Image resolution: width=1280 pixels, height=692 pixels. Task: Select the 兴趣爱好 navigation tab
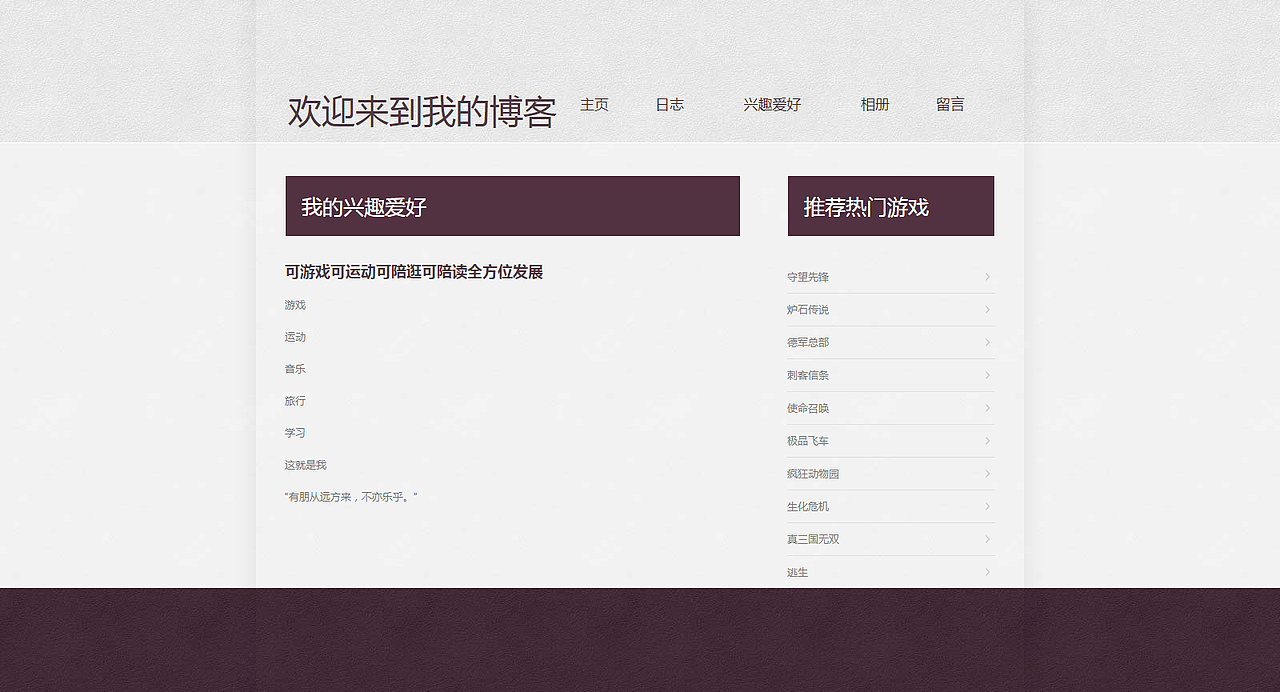click(x=772, y=104)
